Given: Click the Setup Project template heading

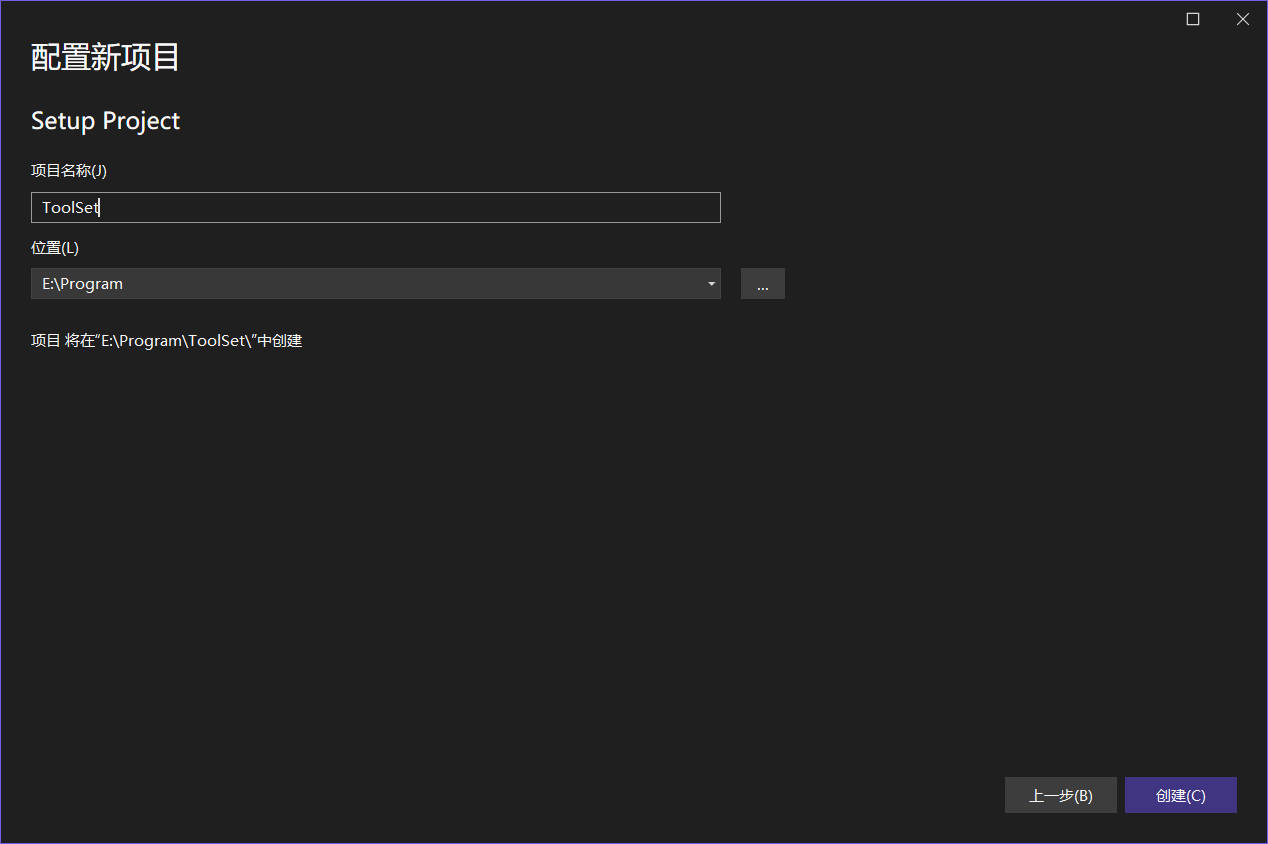Looking at the screenshot, I should pos(105,121).
